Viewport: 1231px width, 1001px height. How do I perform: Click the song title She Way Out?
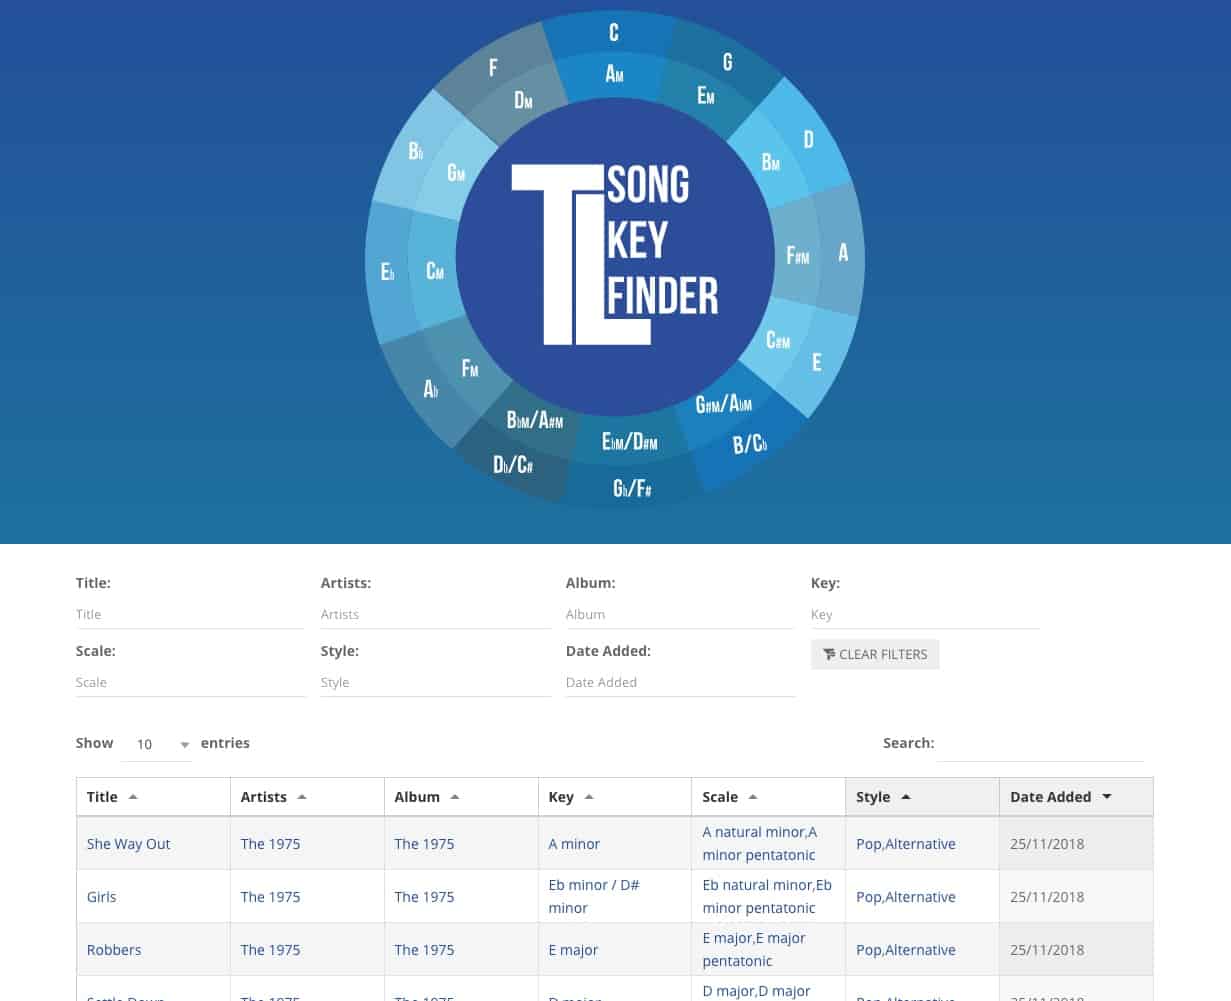coord(128,843)
